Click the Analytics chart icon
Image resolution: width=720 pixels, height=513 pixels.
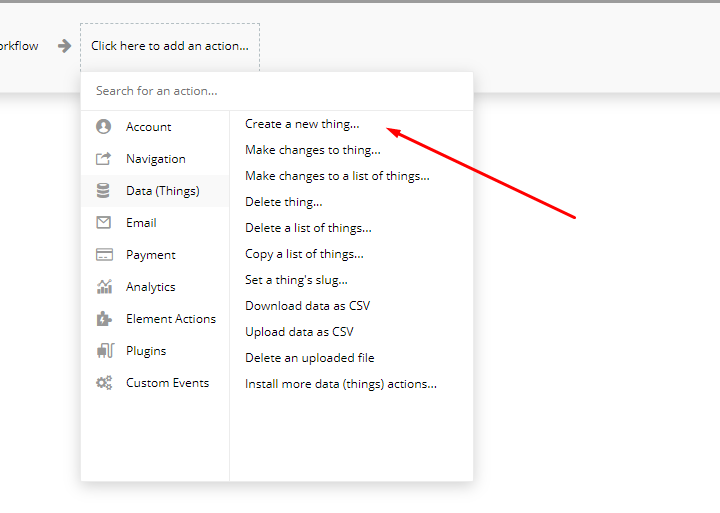pos(104,287)
